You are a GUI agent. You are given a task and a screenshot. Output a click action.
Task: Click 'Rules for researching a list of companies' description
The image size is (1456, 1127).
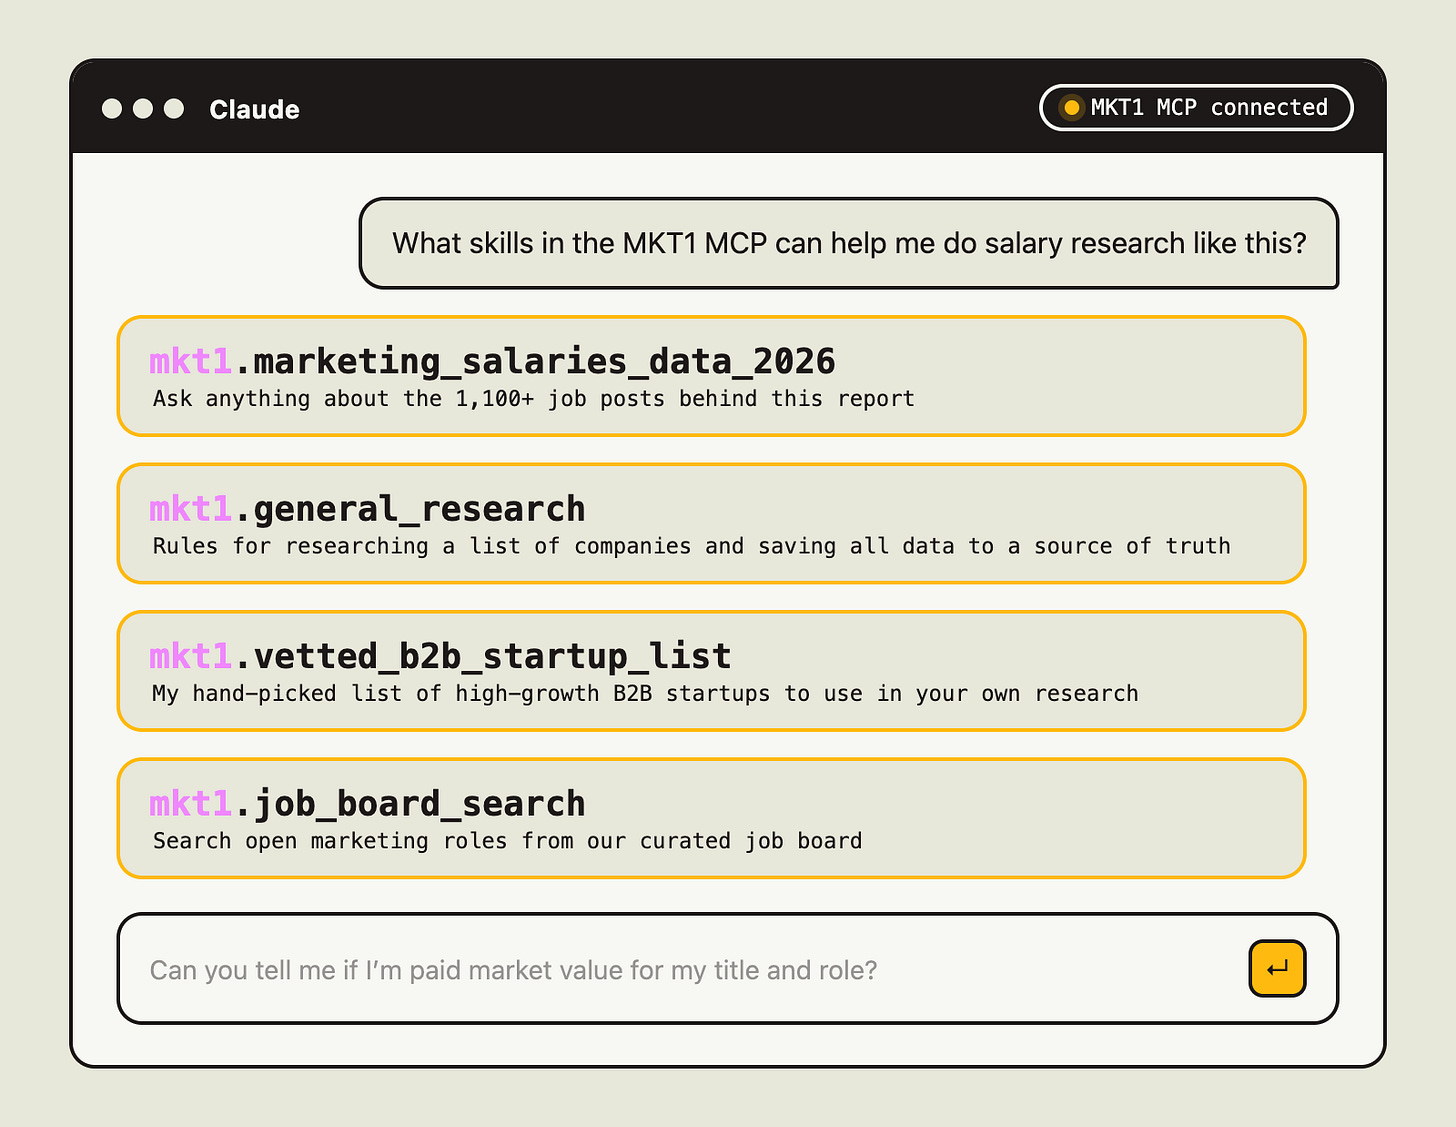point(691,546)
